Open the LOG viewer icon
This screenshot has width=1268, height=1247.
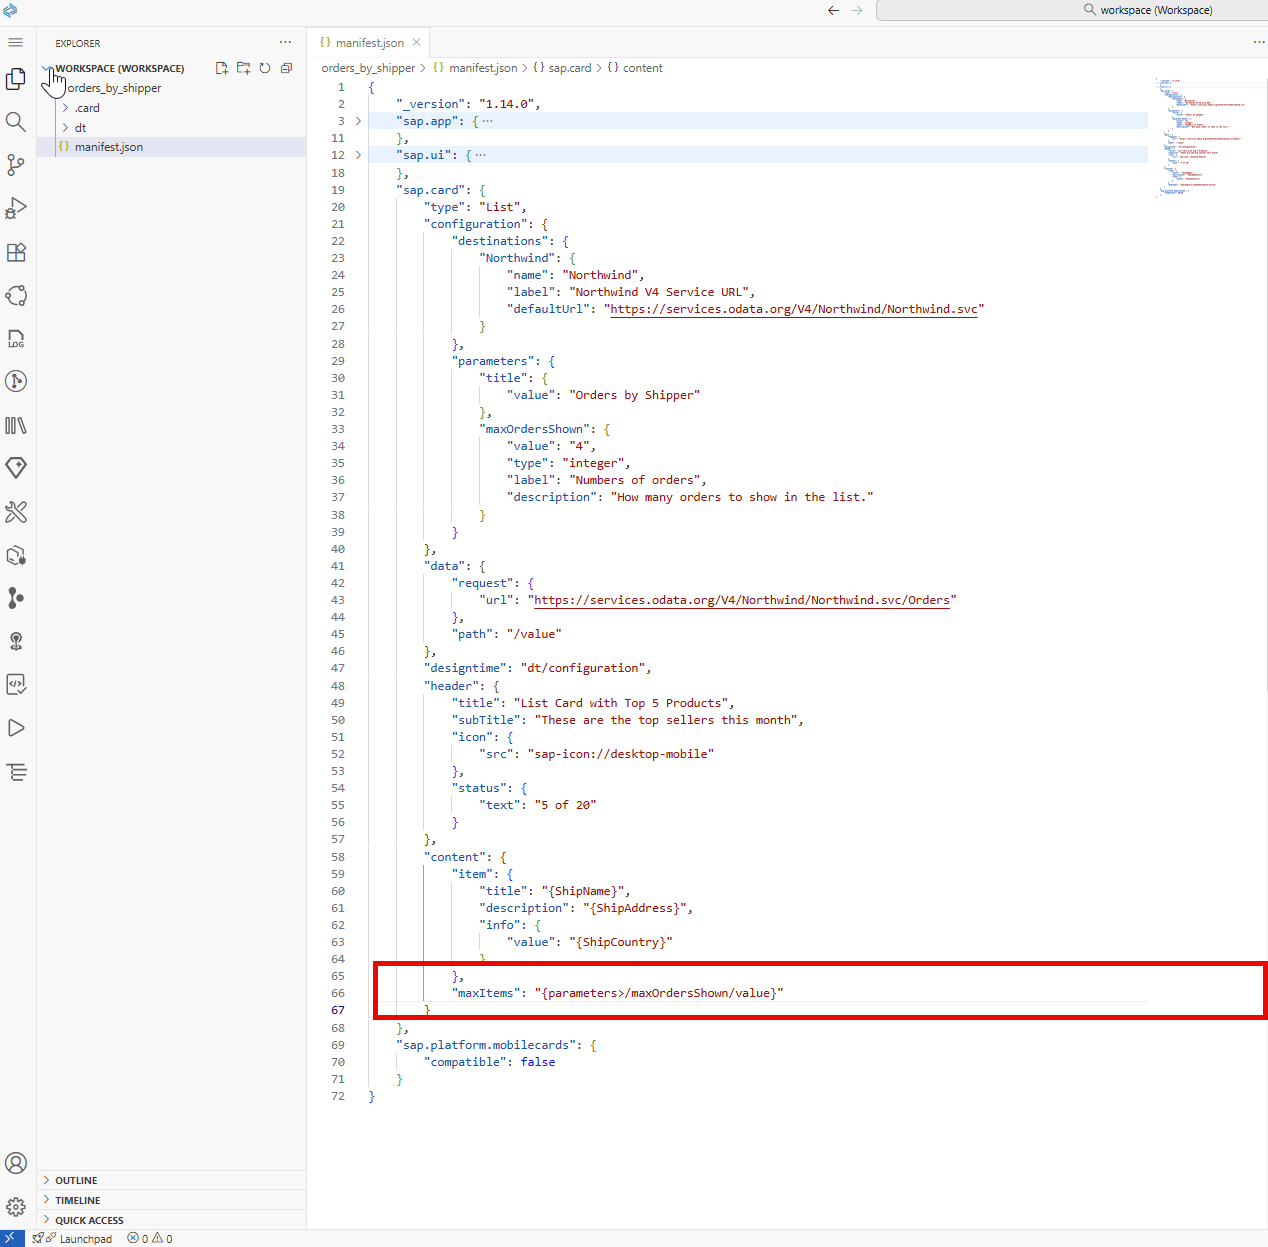click(x=16, y=339)
